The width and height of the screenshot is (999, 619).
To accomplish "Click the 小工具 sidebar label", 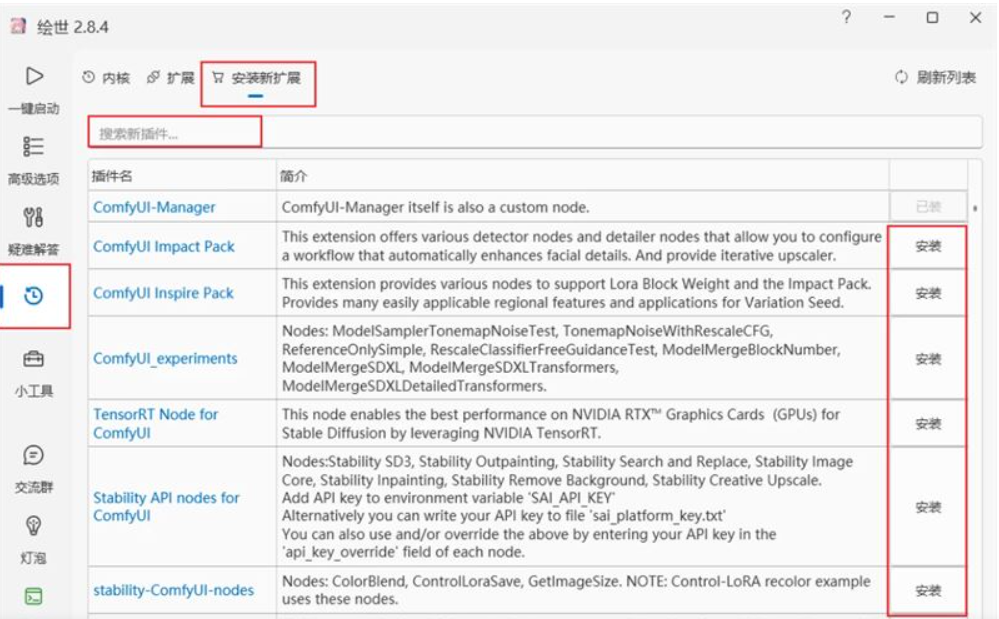I will click(x=33, y=391).
